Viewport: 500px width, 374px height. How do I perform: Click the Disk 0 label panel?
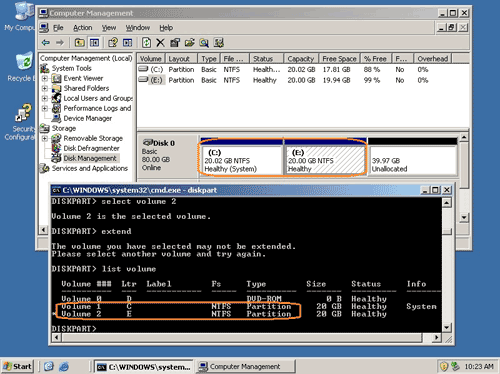pos(168,155)
